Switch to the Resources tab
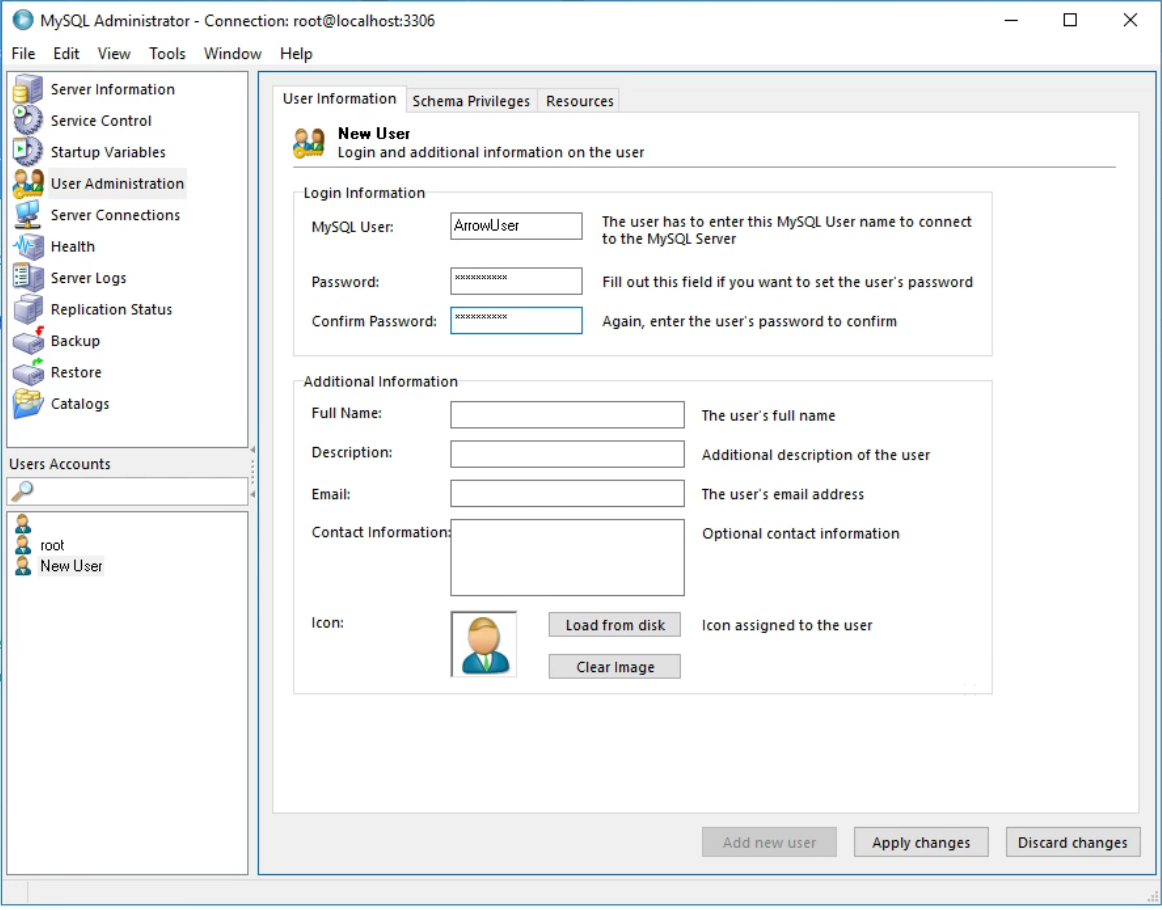The image size is (1162, 910). 580,101
